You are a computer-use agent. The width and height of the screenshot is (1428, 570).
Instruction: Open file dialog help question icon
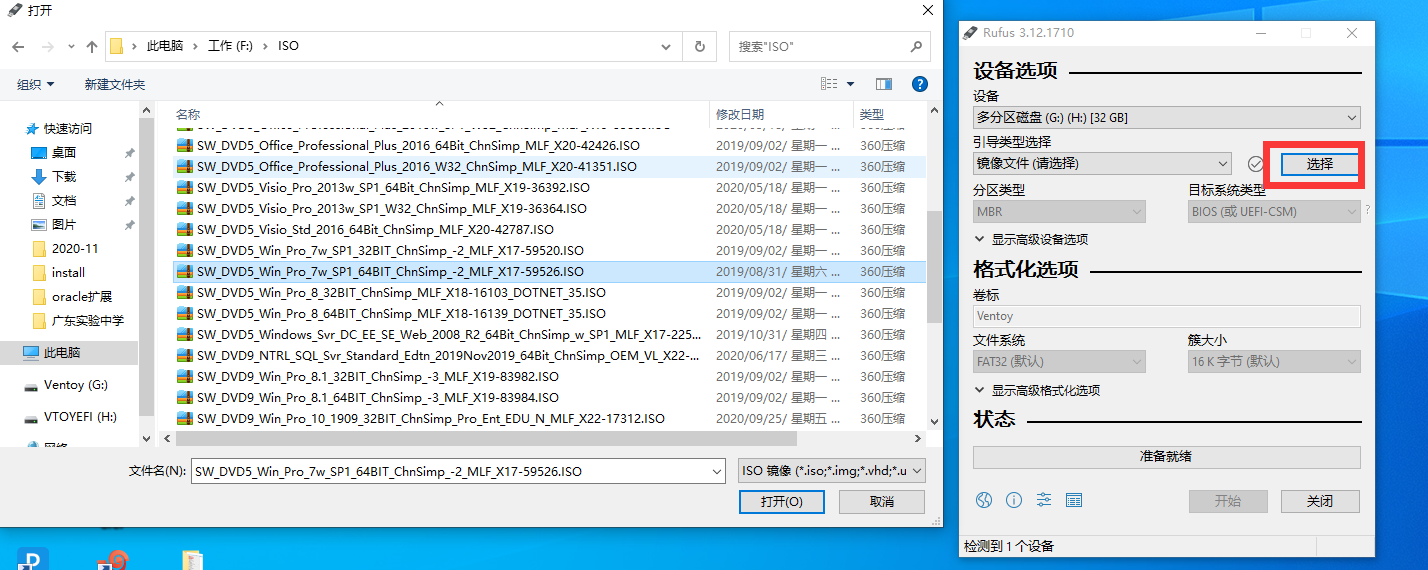[x=919, y=84]
